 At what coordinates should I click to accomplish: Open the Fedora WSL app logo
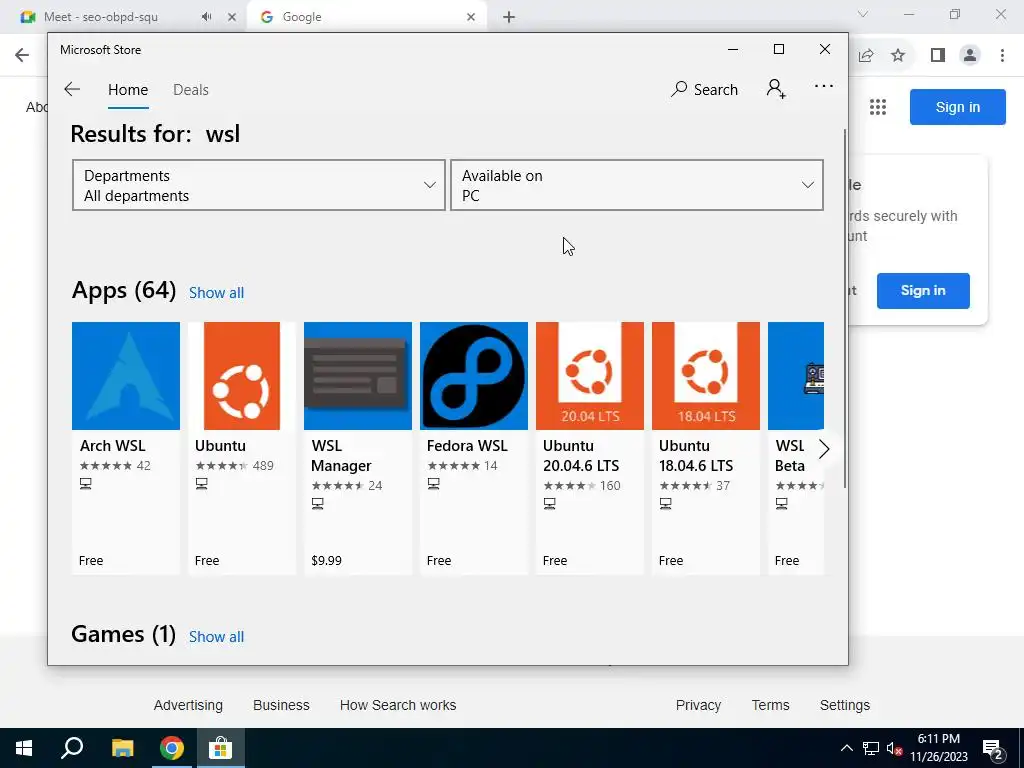(x=474, y=376)
